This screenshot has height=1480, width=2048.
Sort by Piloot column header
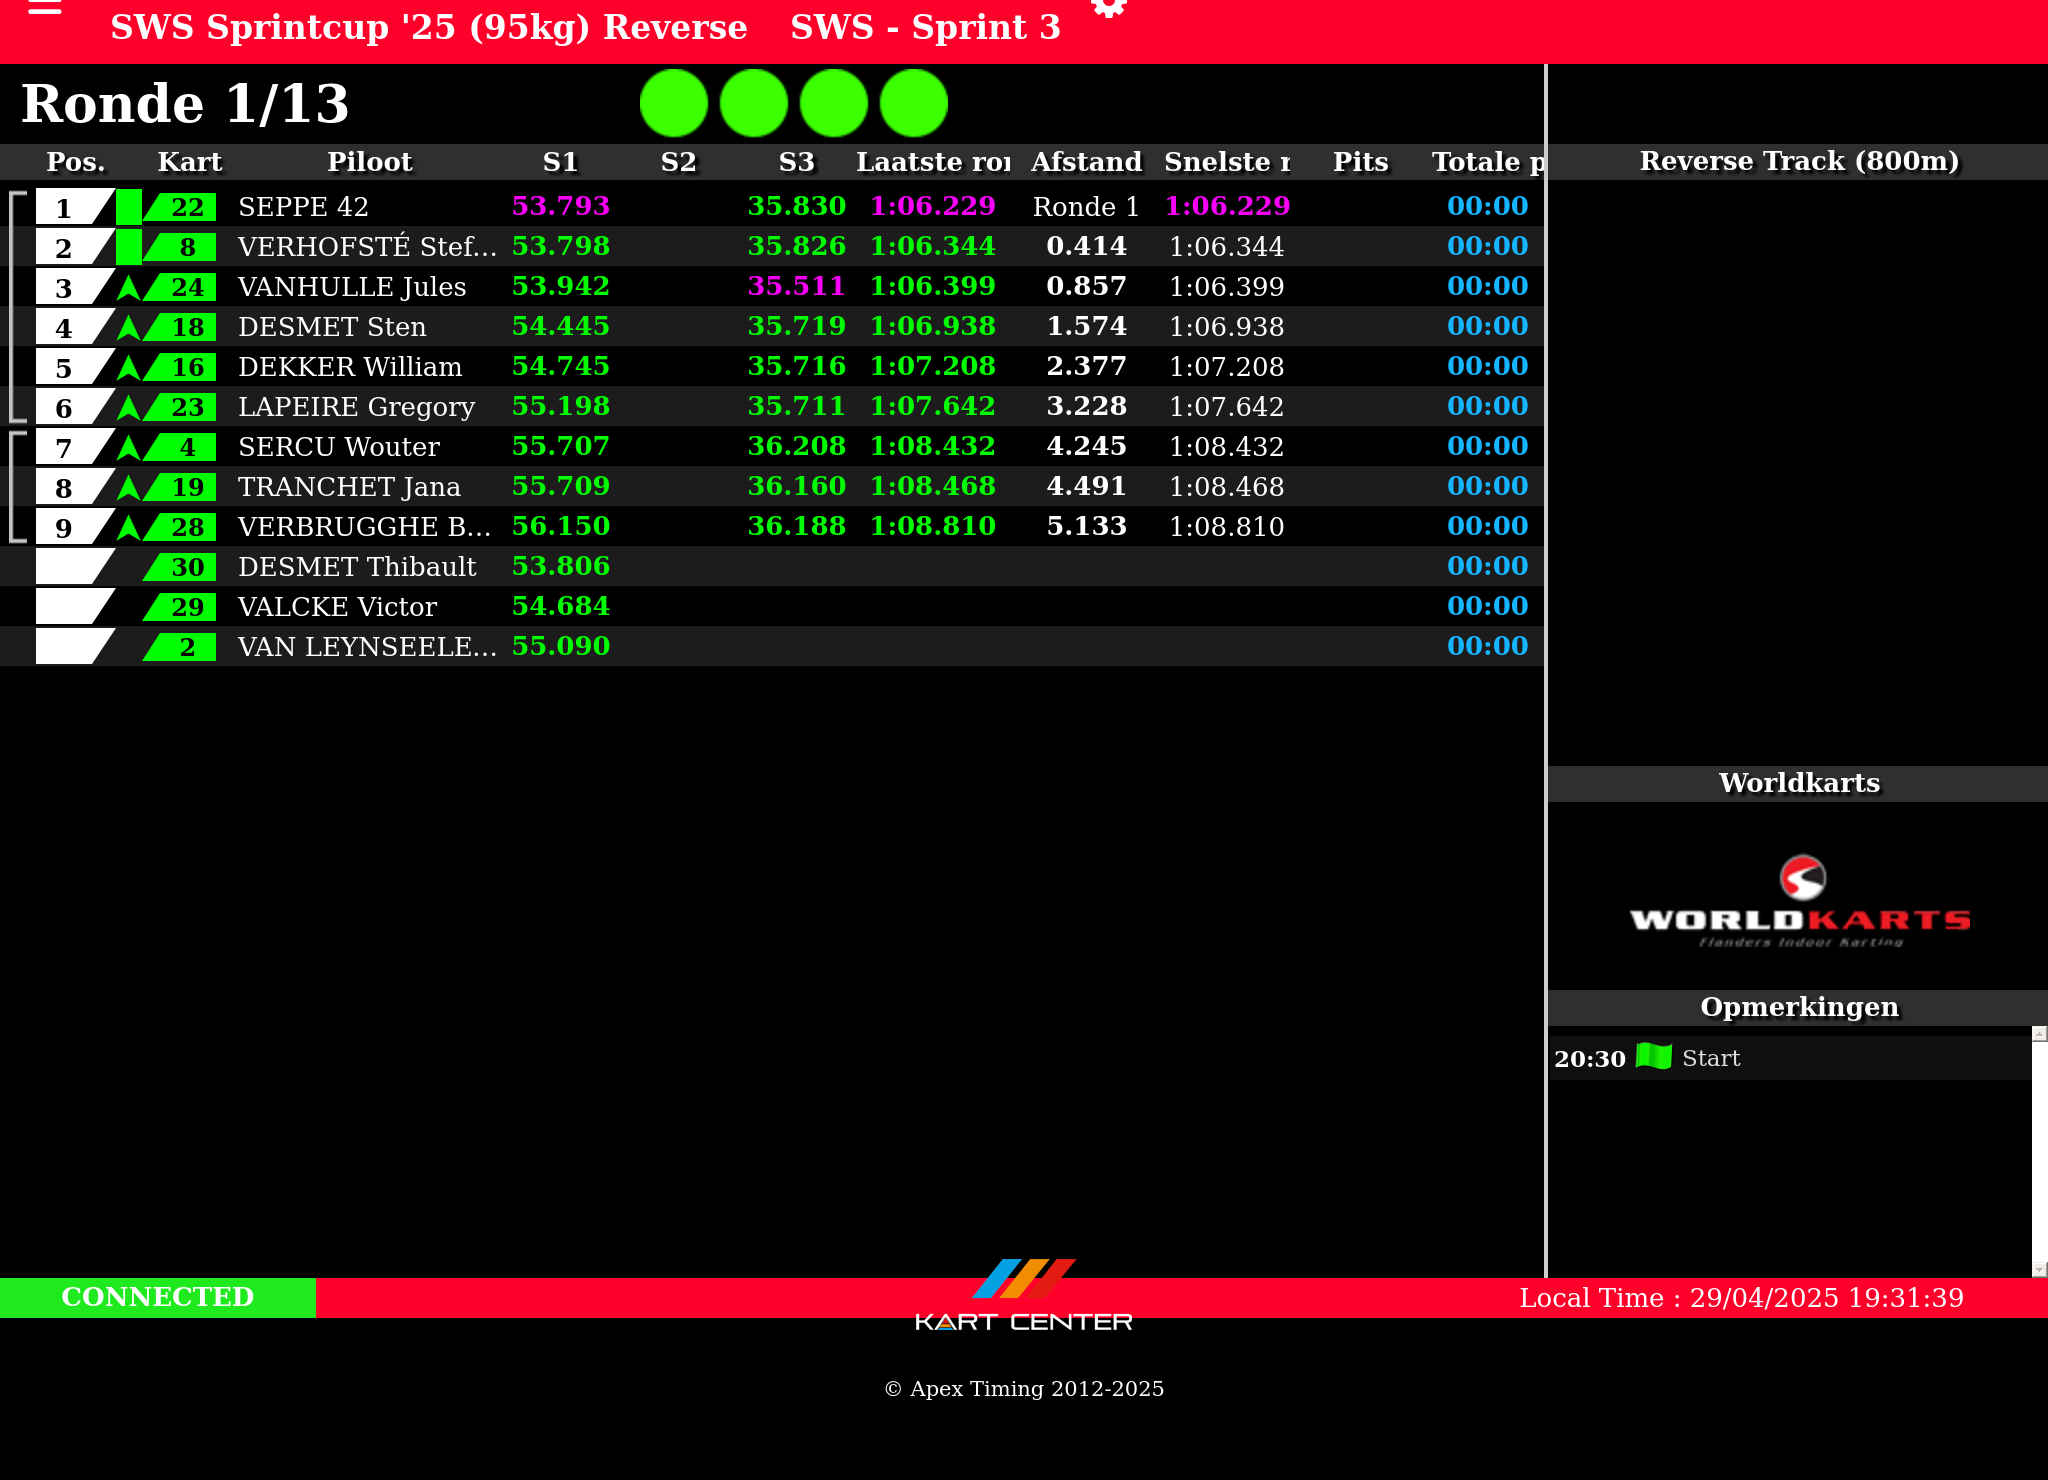369,162
